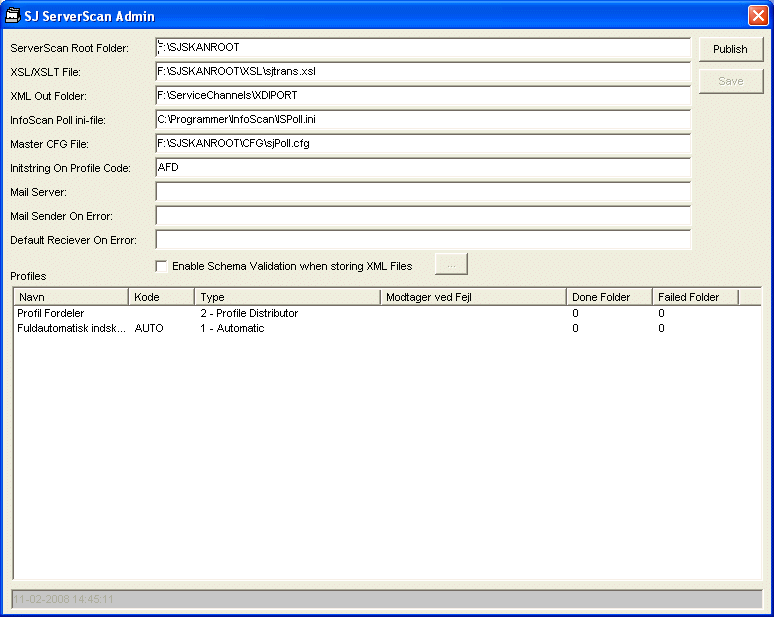
Task: Click the SJ ServerScan Admin title bar icon
Action: click(x=12, y=16)
